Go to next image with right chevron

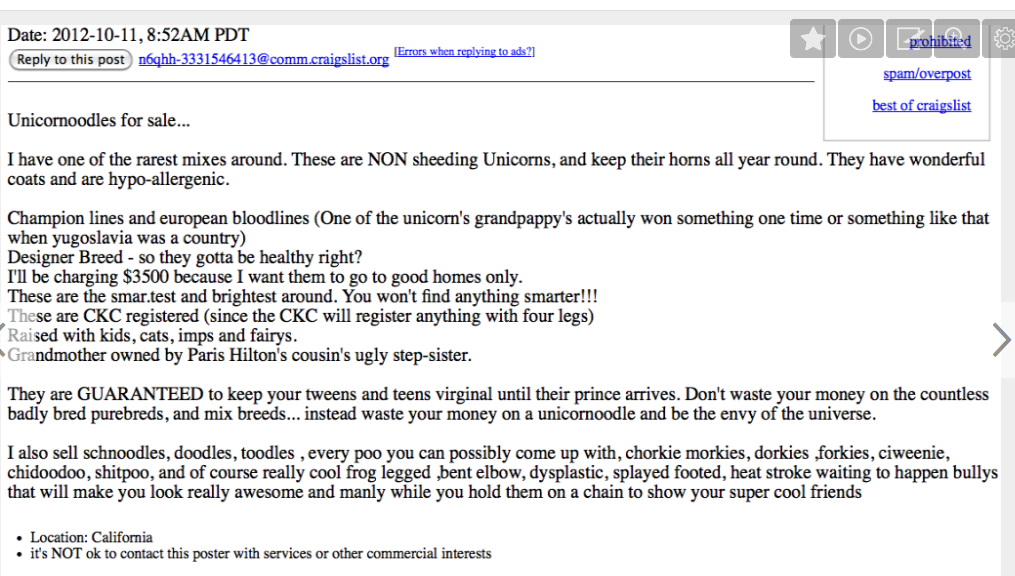[x=1000, y=340]
